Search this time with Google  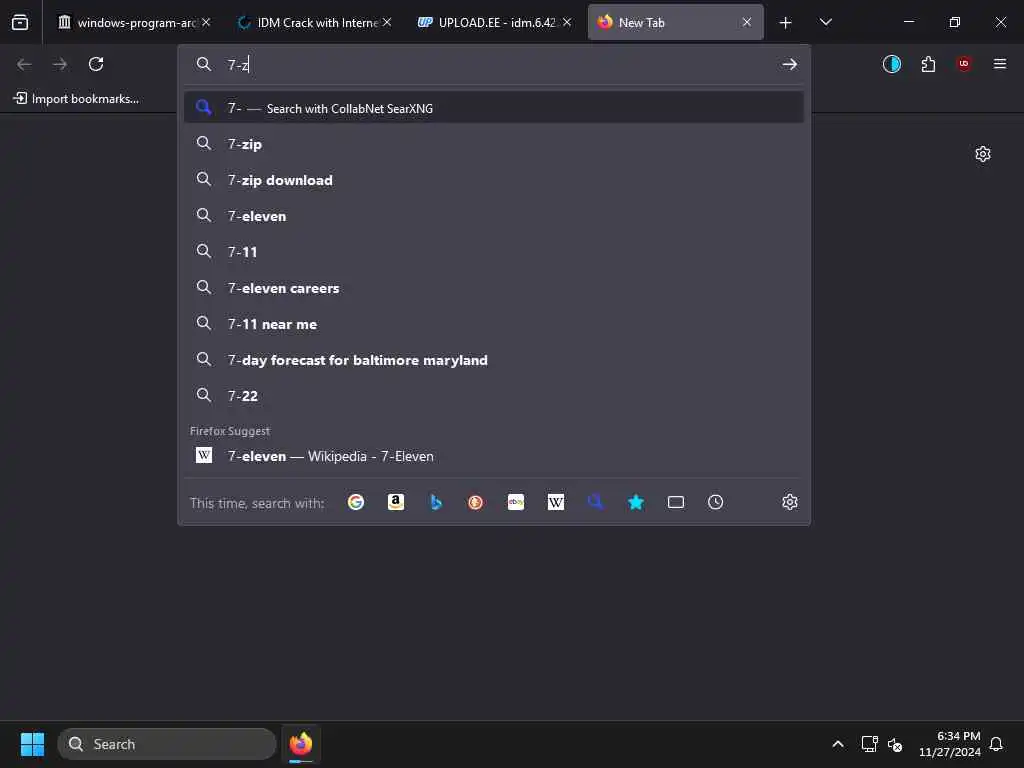[356, 502]
